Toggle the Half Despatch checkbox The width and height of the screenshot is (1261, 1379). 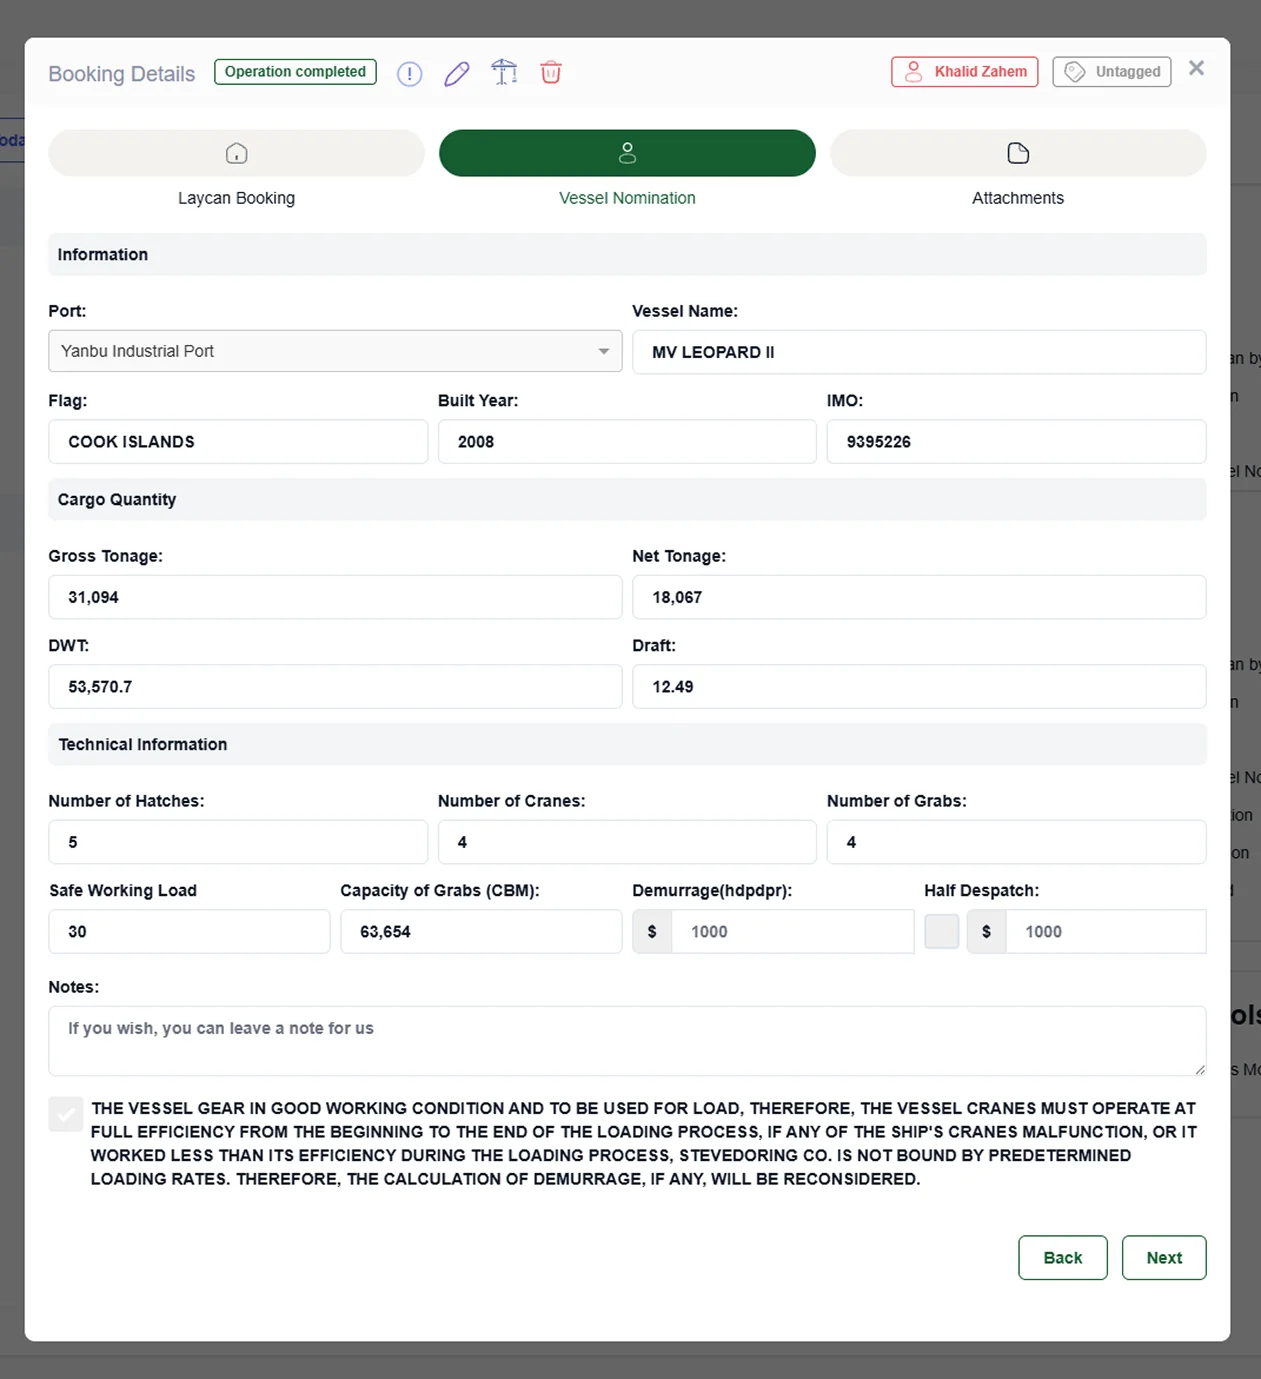[941, 931]
